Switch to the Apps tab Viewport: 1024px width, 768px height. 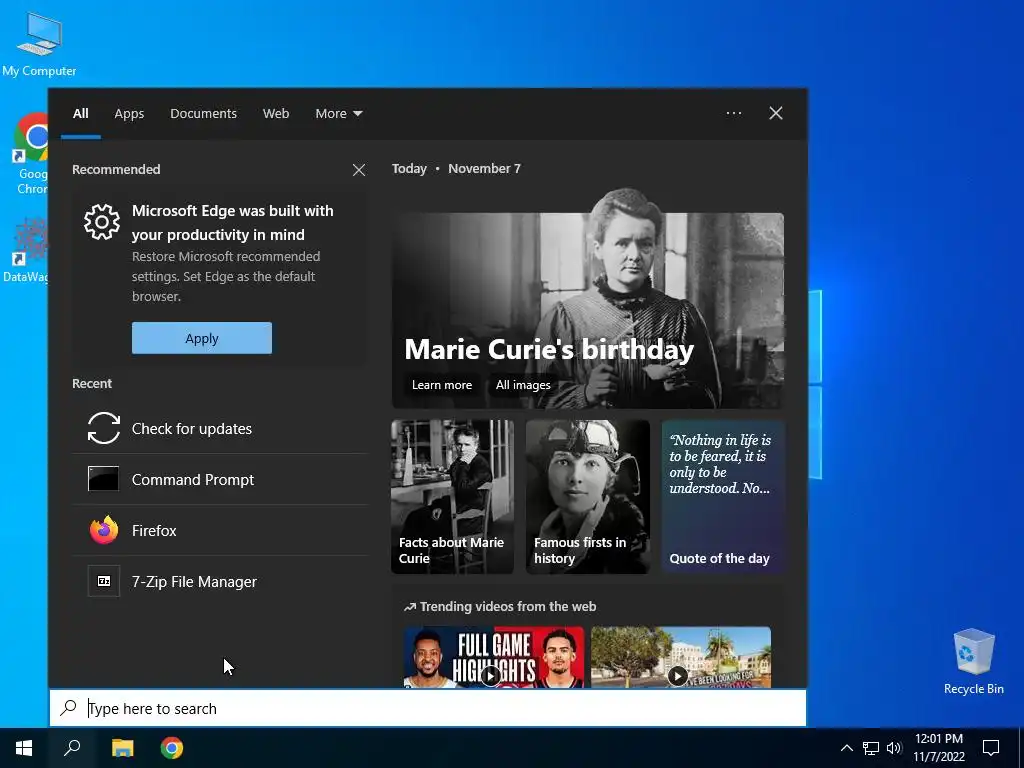(x=129, y=114)
